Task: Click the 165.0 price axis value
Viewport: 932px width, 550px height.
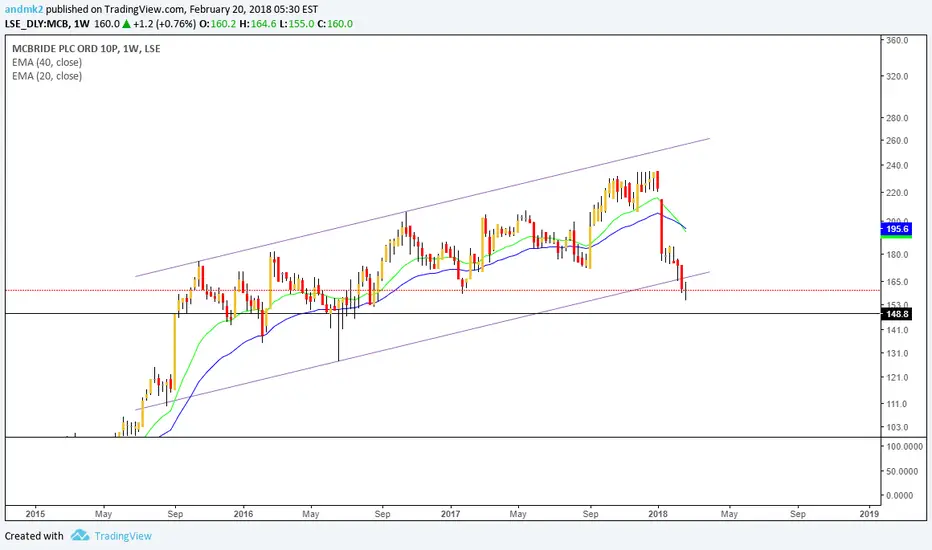Action: (897, 282)
